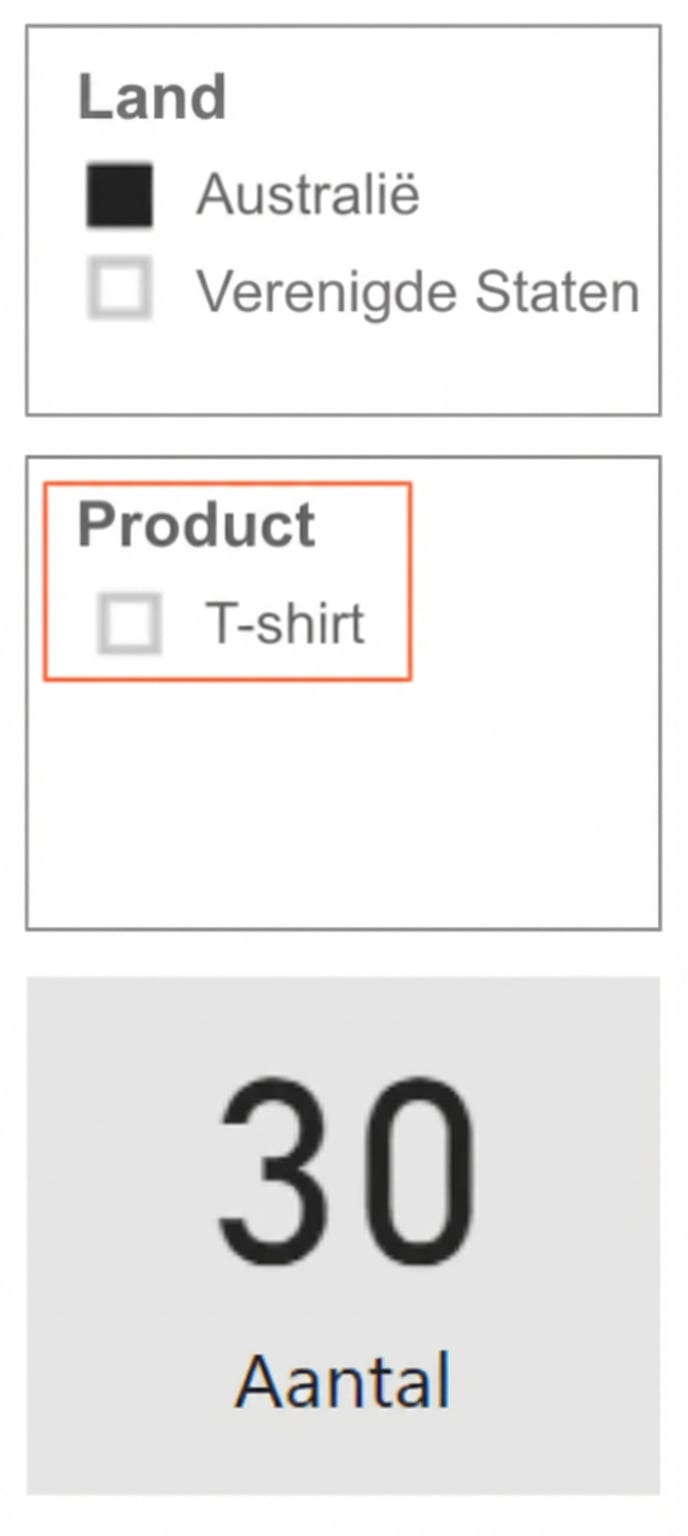The width and height of the screenshot is (688, 1536).
Task: Click the Verenigde Staten text label
Action: 417,291
